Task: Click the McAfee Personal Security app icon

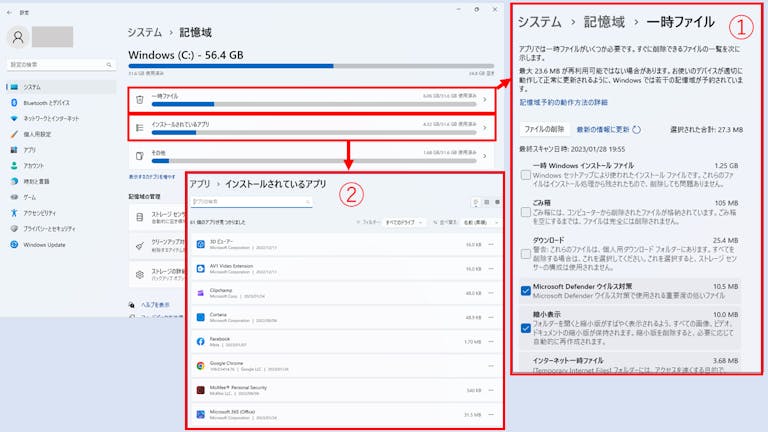Action: 200,390
